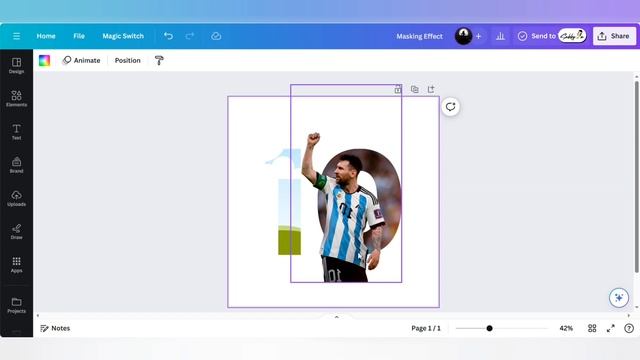The image size is (640, 360).
Task: Go to Home
Action: [46, 36]
